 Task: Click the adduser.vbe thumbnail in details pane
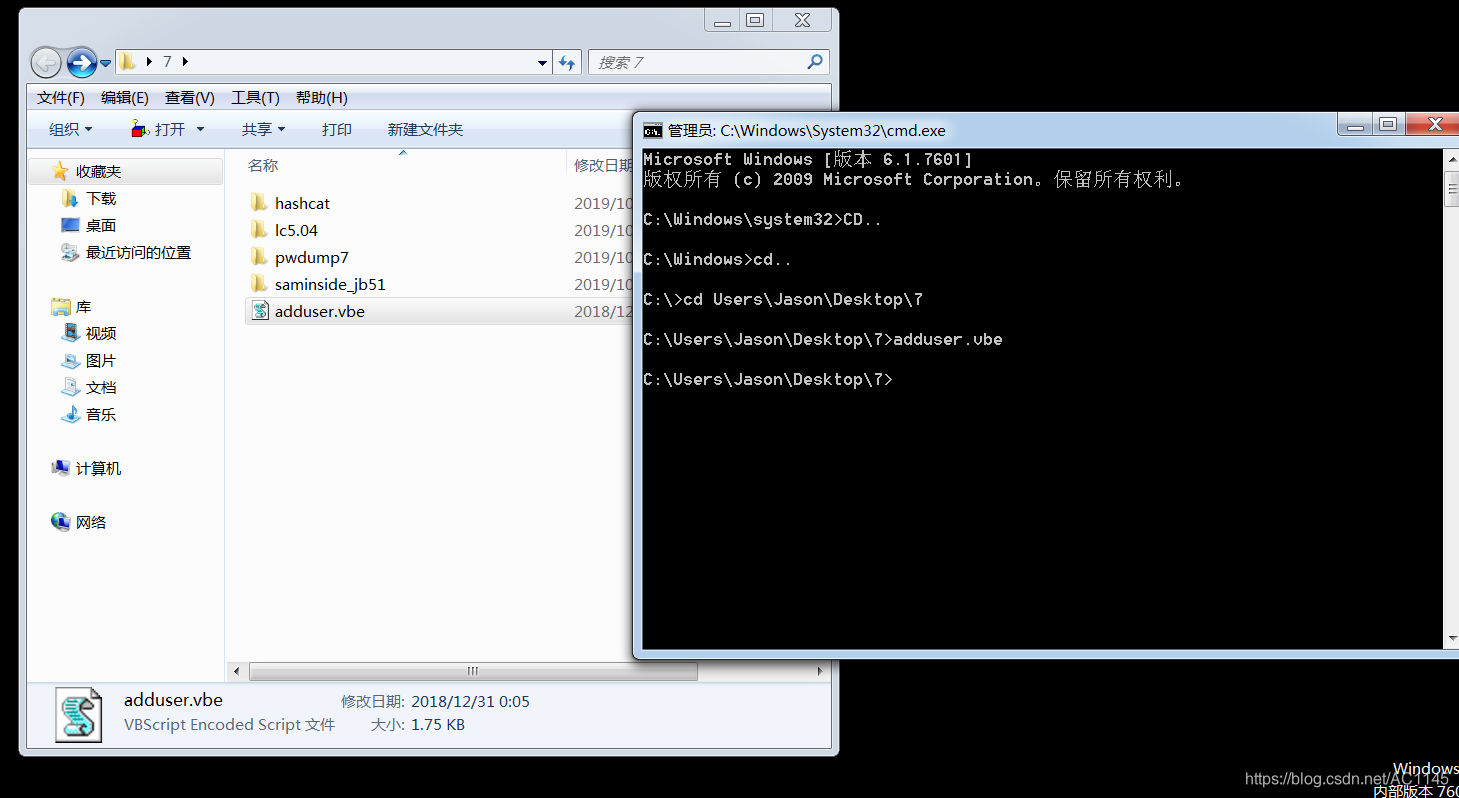(79, 714)
